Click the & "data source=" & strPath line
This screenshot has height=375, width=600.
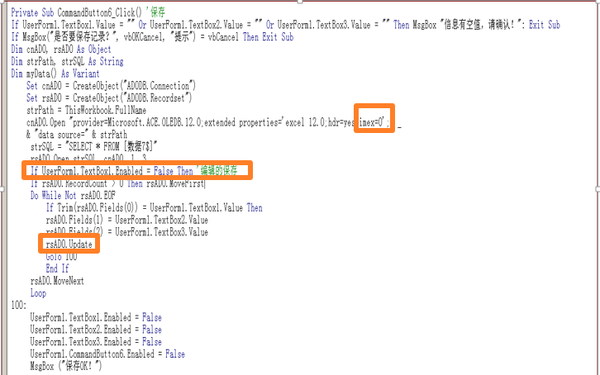77,135
